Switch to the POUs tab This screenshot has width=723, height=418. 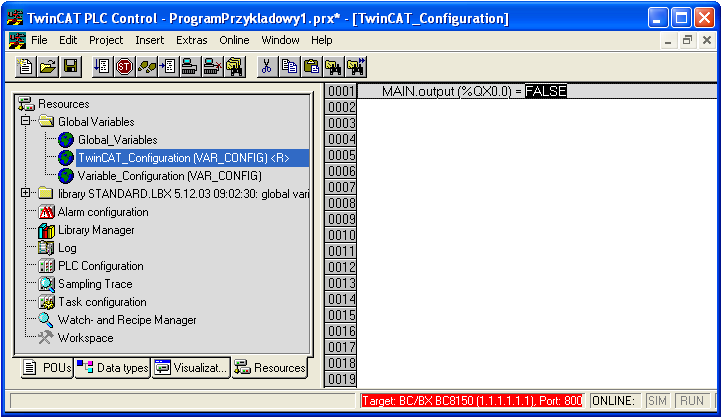coord(47,368)
